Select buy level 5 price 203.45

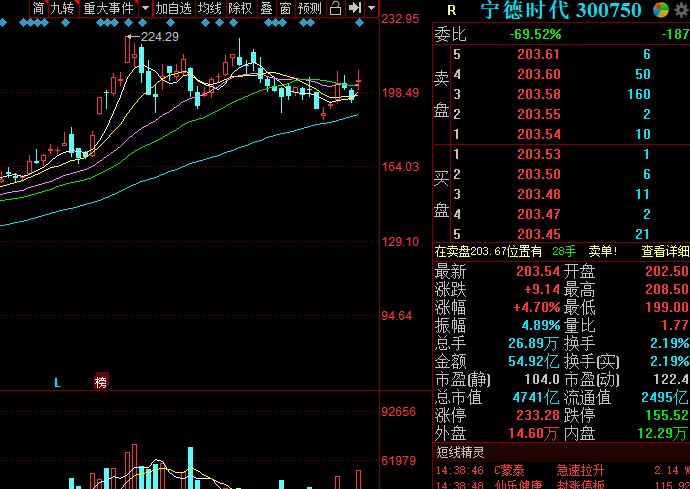539,234
